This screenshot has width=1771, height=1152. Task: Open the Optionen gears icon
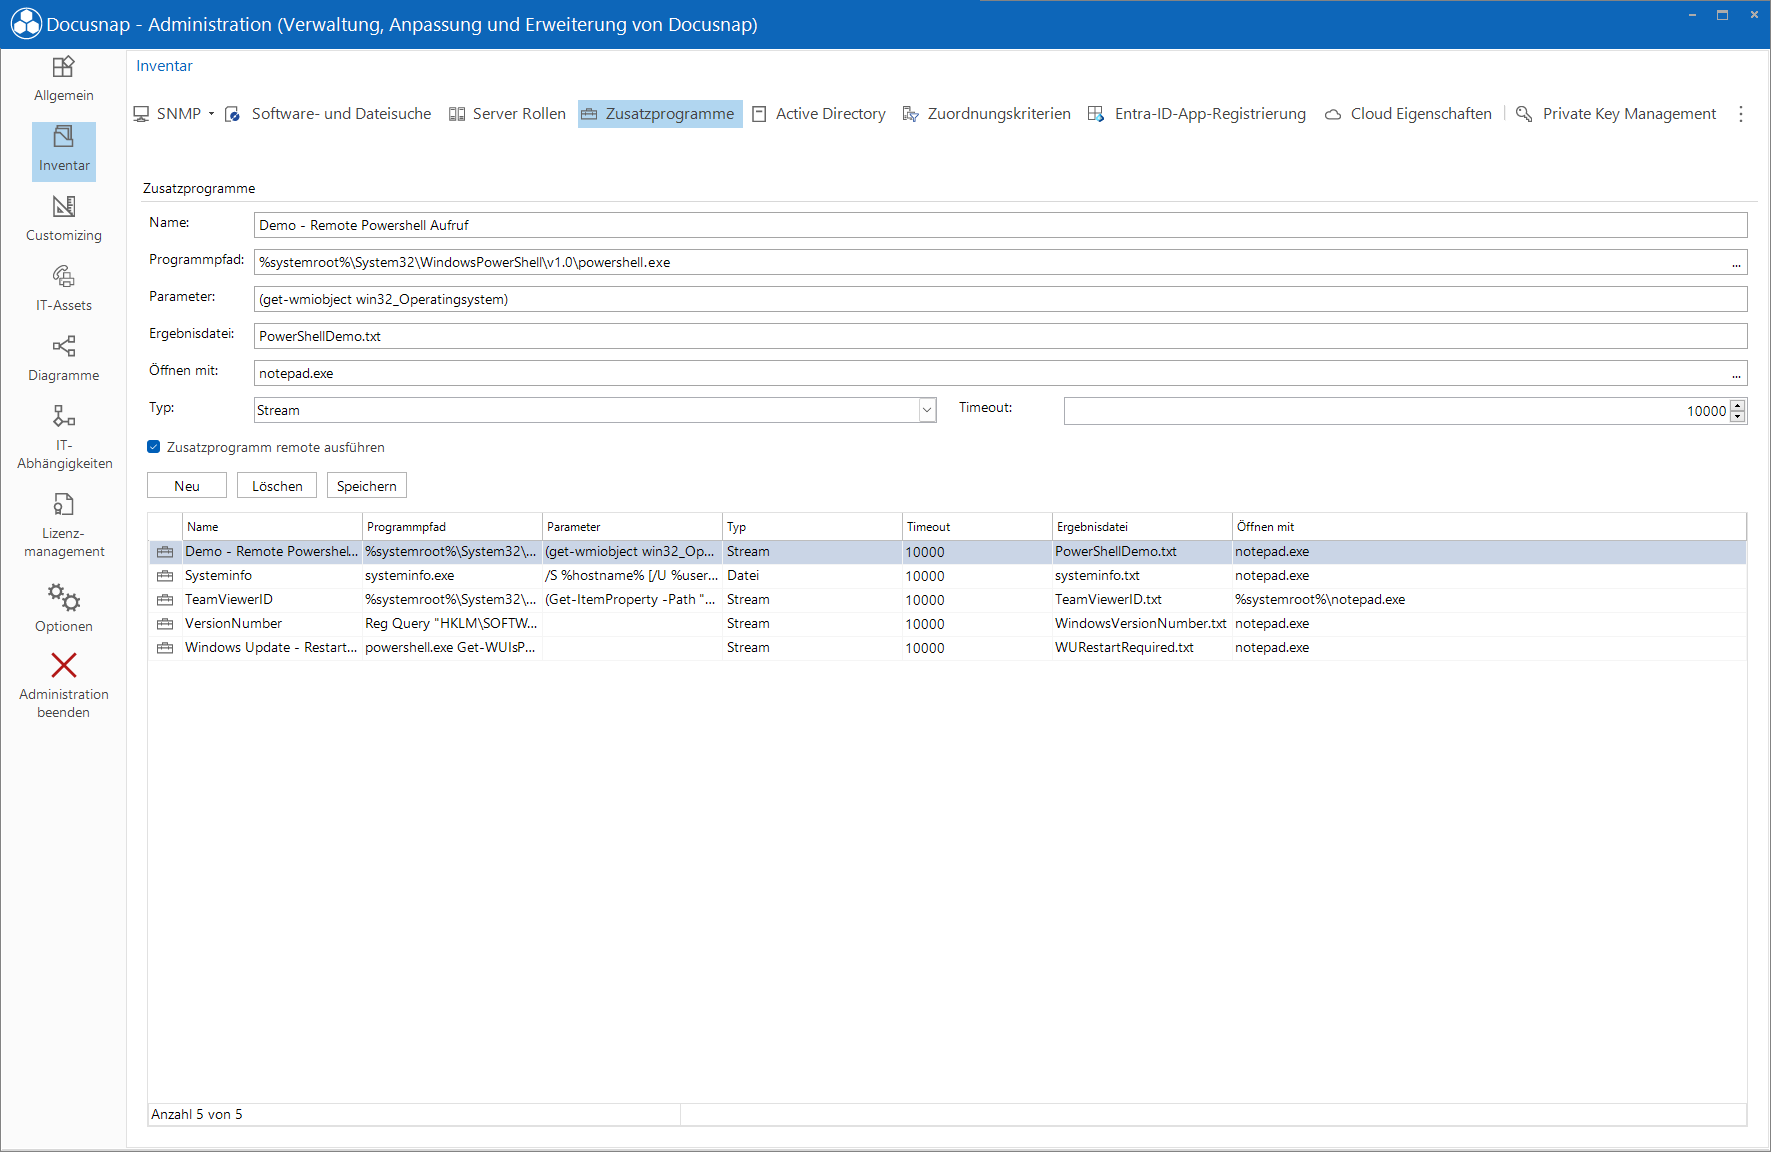click(x=64, y=598)
